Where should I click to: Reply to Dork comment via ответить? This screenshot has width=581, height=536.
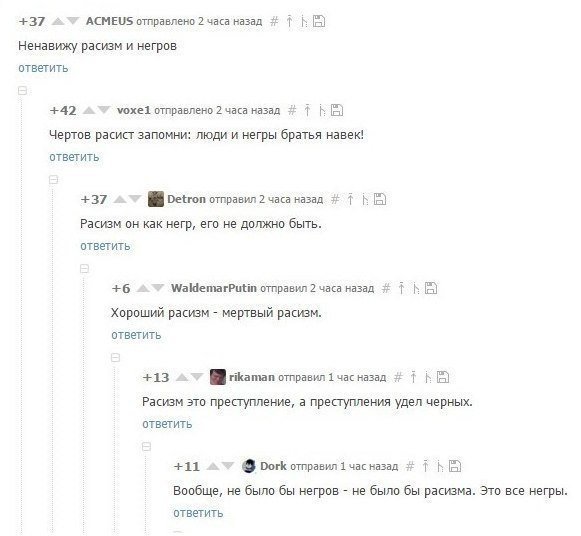tap(198, 513)
